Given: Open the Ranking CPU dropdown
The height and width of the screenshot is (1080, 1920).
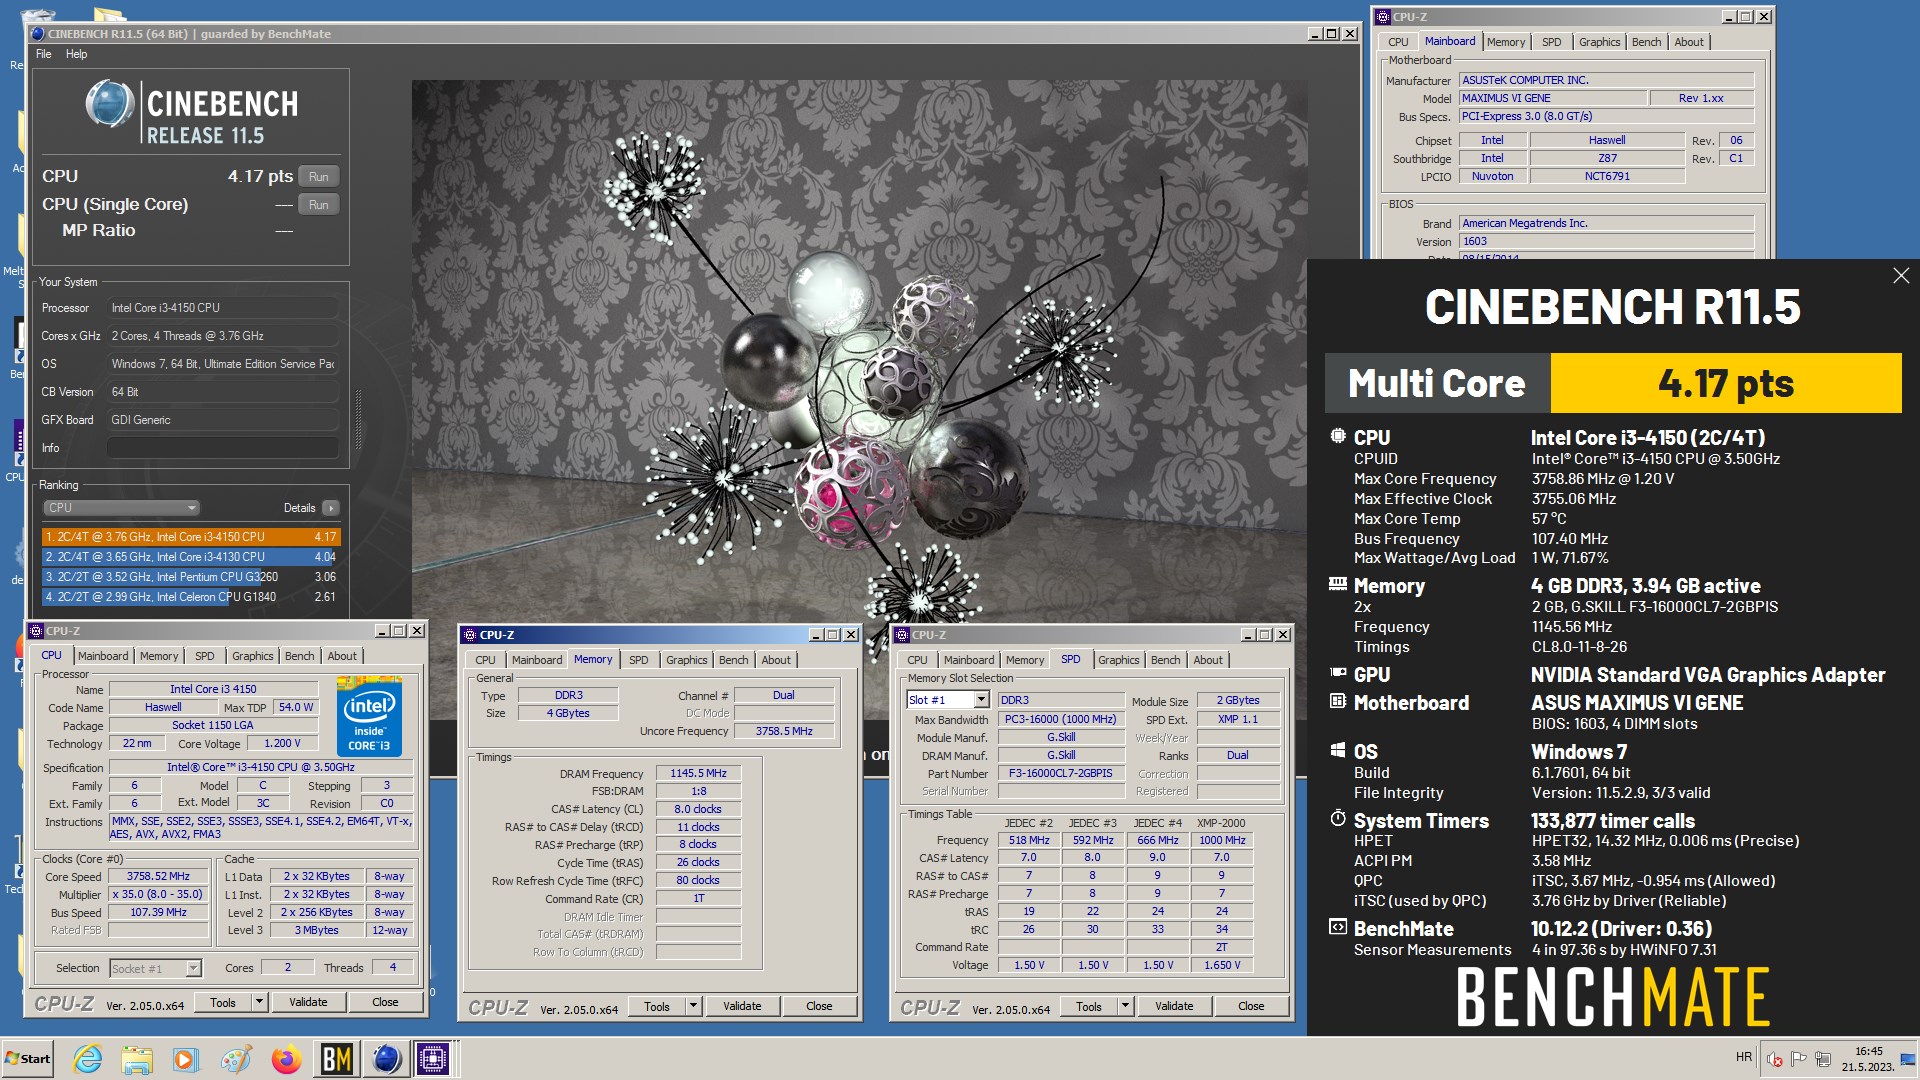Looking at the screenshot, I should pyautogui.click(x=121, y=508).
